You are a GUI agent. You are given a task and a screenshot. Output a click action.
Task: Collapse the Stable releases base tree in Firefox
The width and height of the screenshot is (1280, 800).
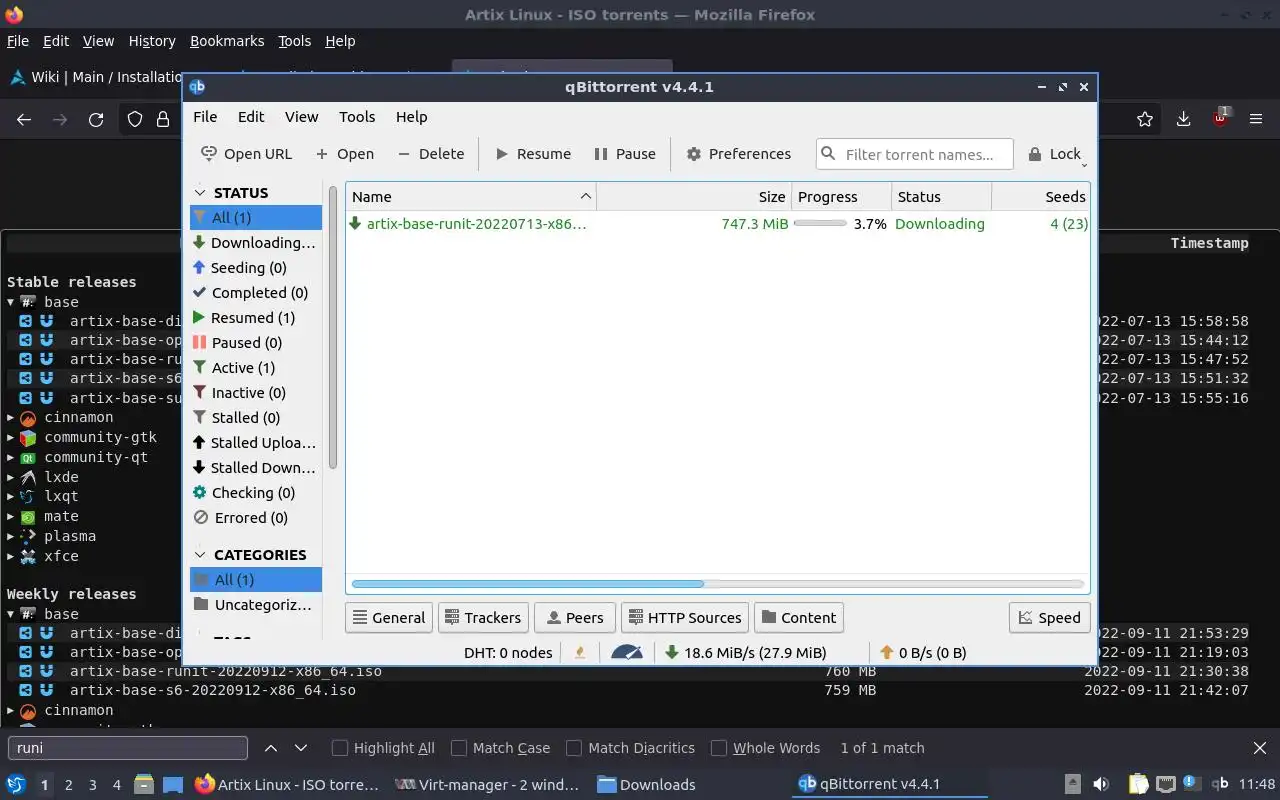point(11,302)
